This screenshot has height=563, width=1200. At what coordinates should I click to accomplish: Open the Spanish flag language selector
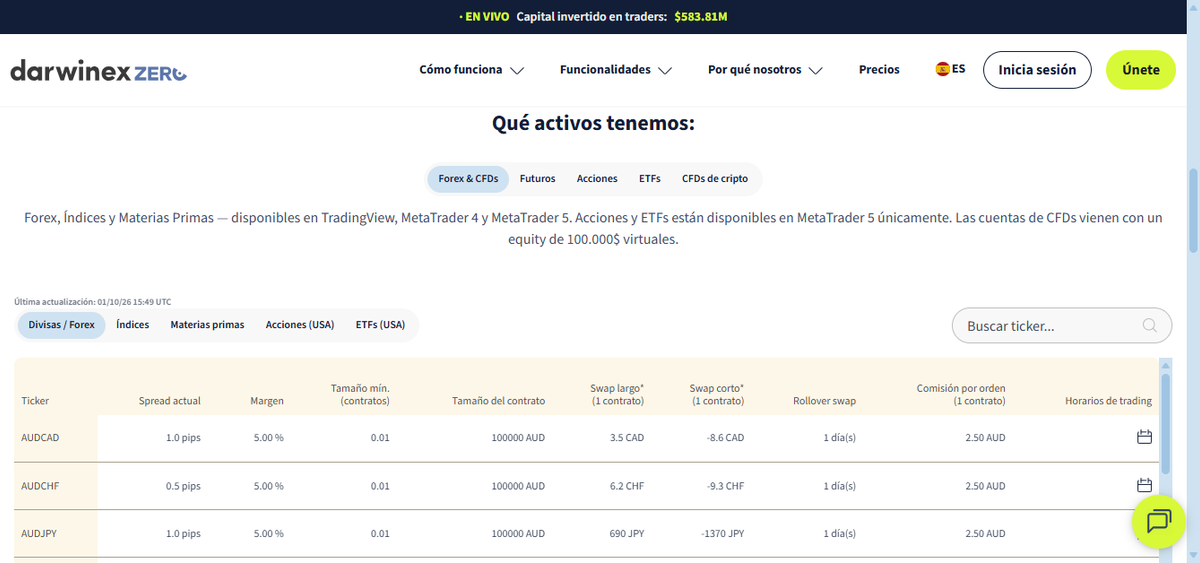(x=950, y=69)
